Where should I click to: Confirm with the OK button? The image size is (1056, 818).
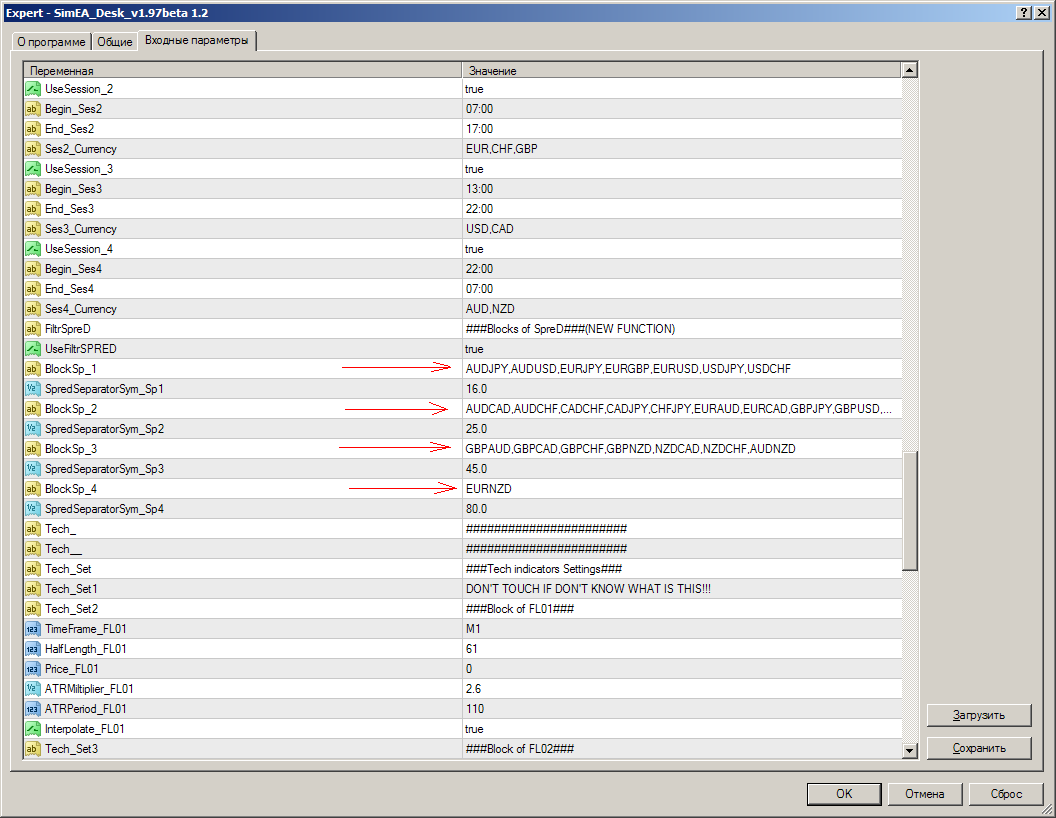[844, 794]
